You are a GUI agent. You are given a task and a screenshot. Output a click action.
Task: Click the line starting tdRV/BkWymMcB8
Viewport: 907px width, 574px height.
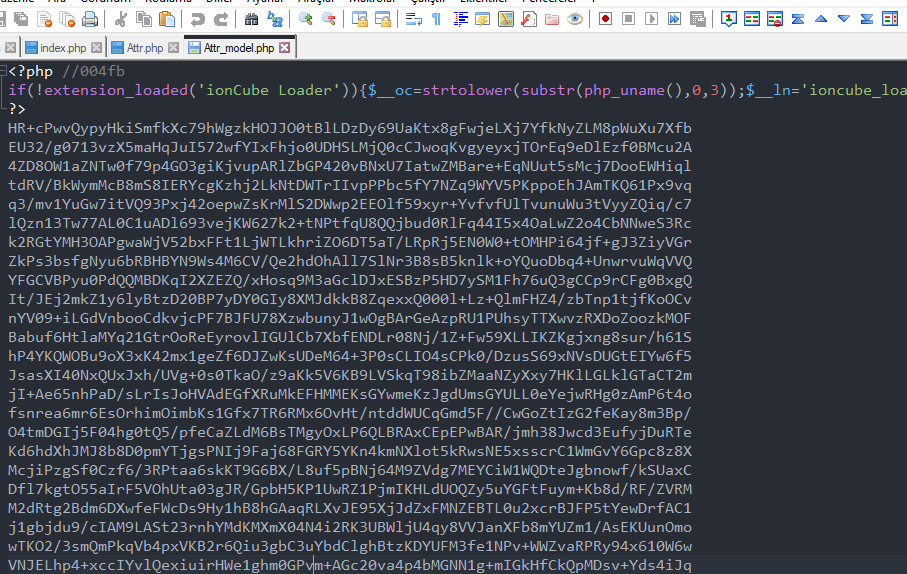pyautogui.click(x=350, y=185)
